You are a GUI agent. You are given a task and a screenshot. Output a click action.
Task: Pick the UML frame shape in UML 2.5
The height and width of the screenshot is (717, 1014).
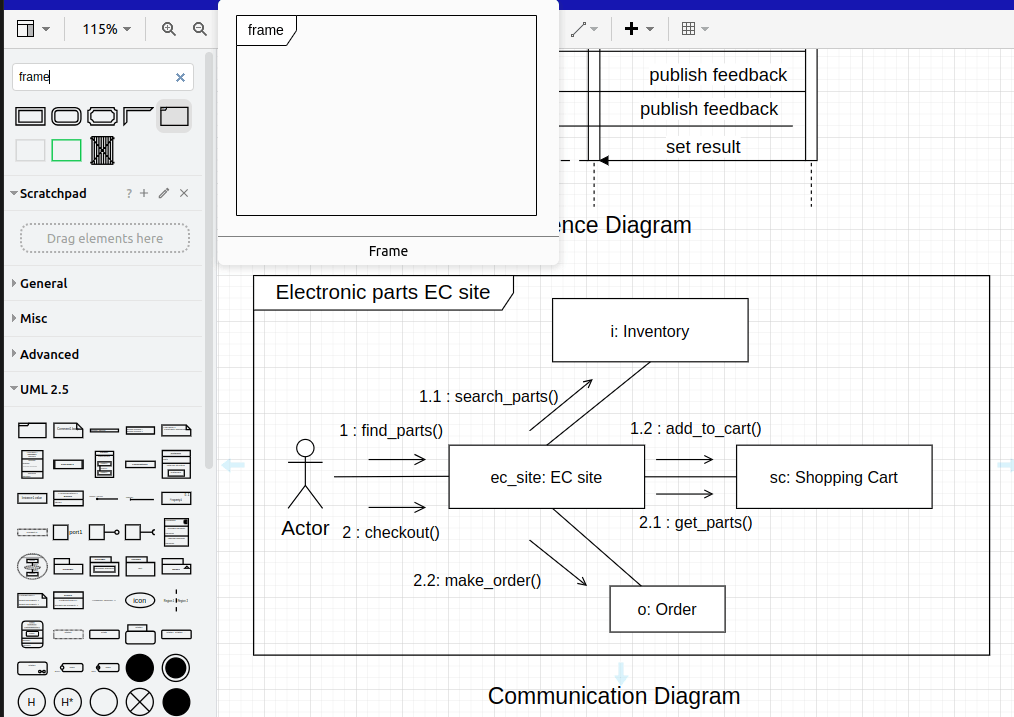pyautogui.click(x=32, y=430)
